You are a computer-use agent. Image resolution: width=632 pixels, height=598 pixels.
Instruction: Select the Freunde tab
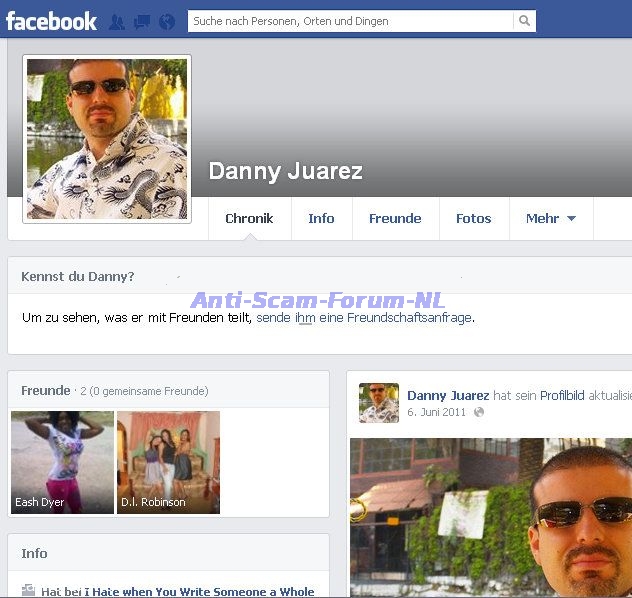pos(395,218)
